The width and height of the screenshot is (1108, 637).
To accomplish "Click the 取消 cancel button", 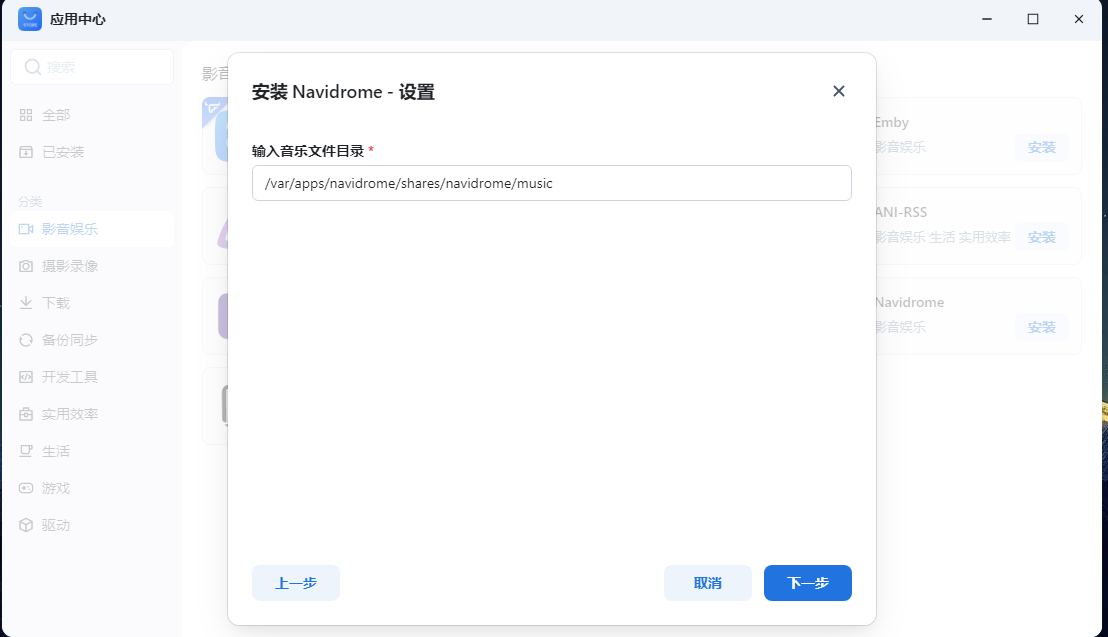I will (707, 583).
